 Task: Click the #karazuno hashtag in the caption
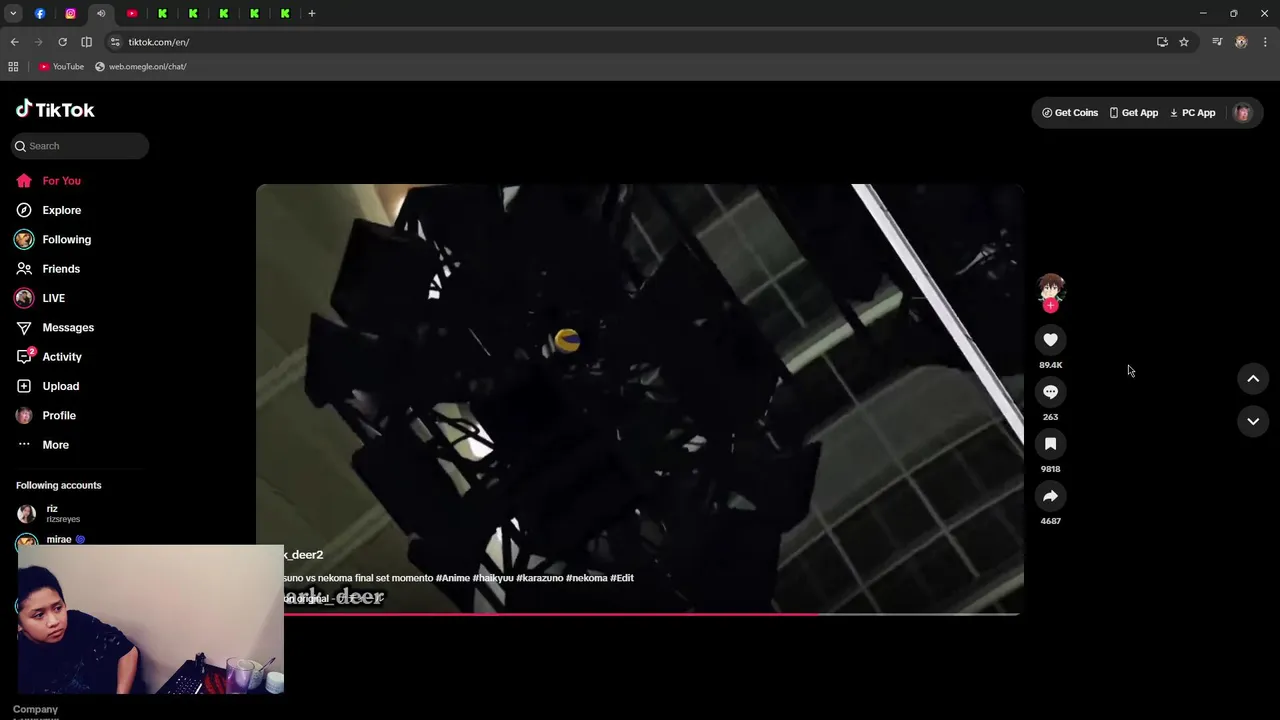(x=540, y=578)
